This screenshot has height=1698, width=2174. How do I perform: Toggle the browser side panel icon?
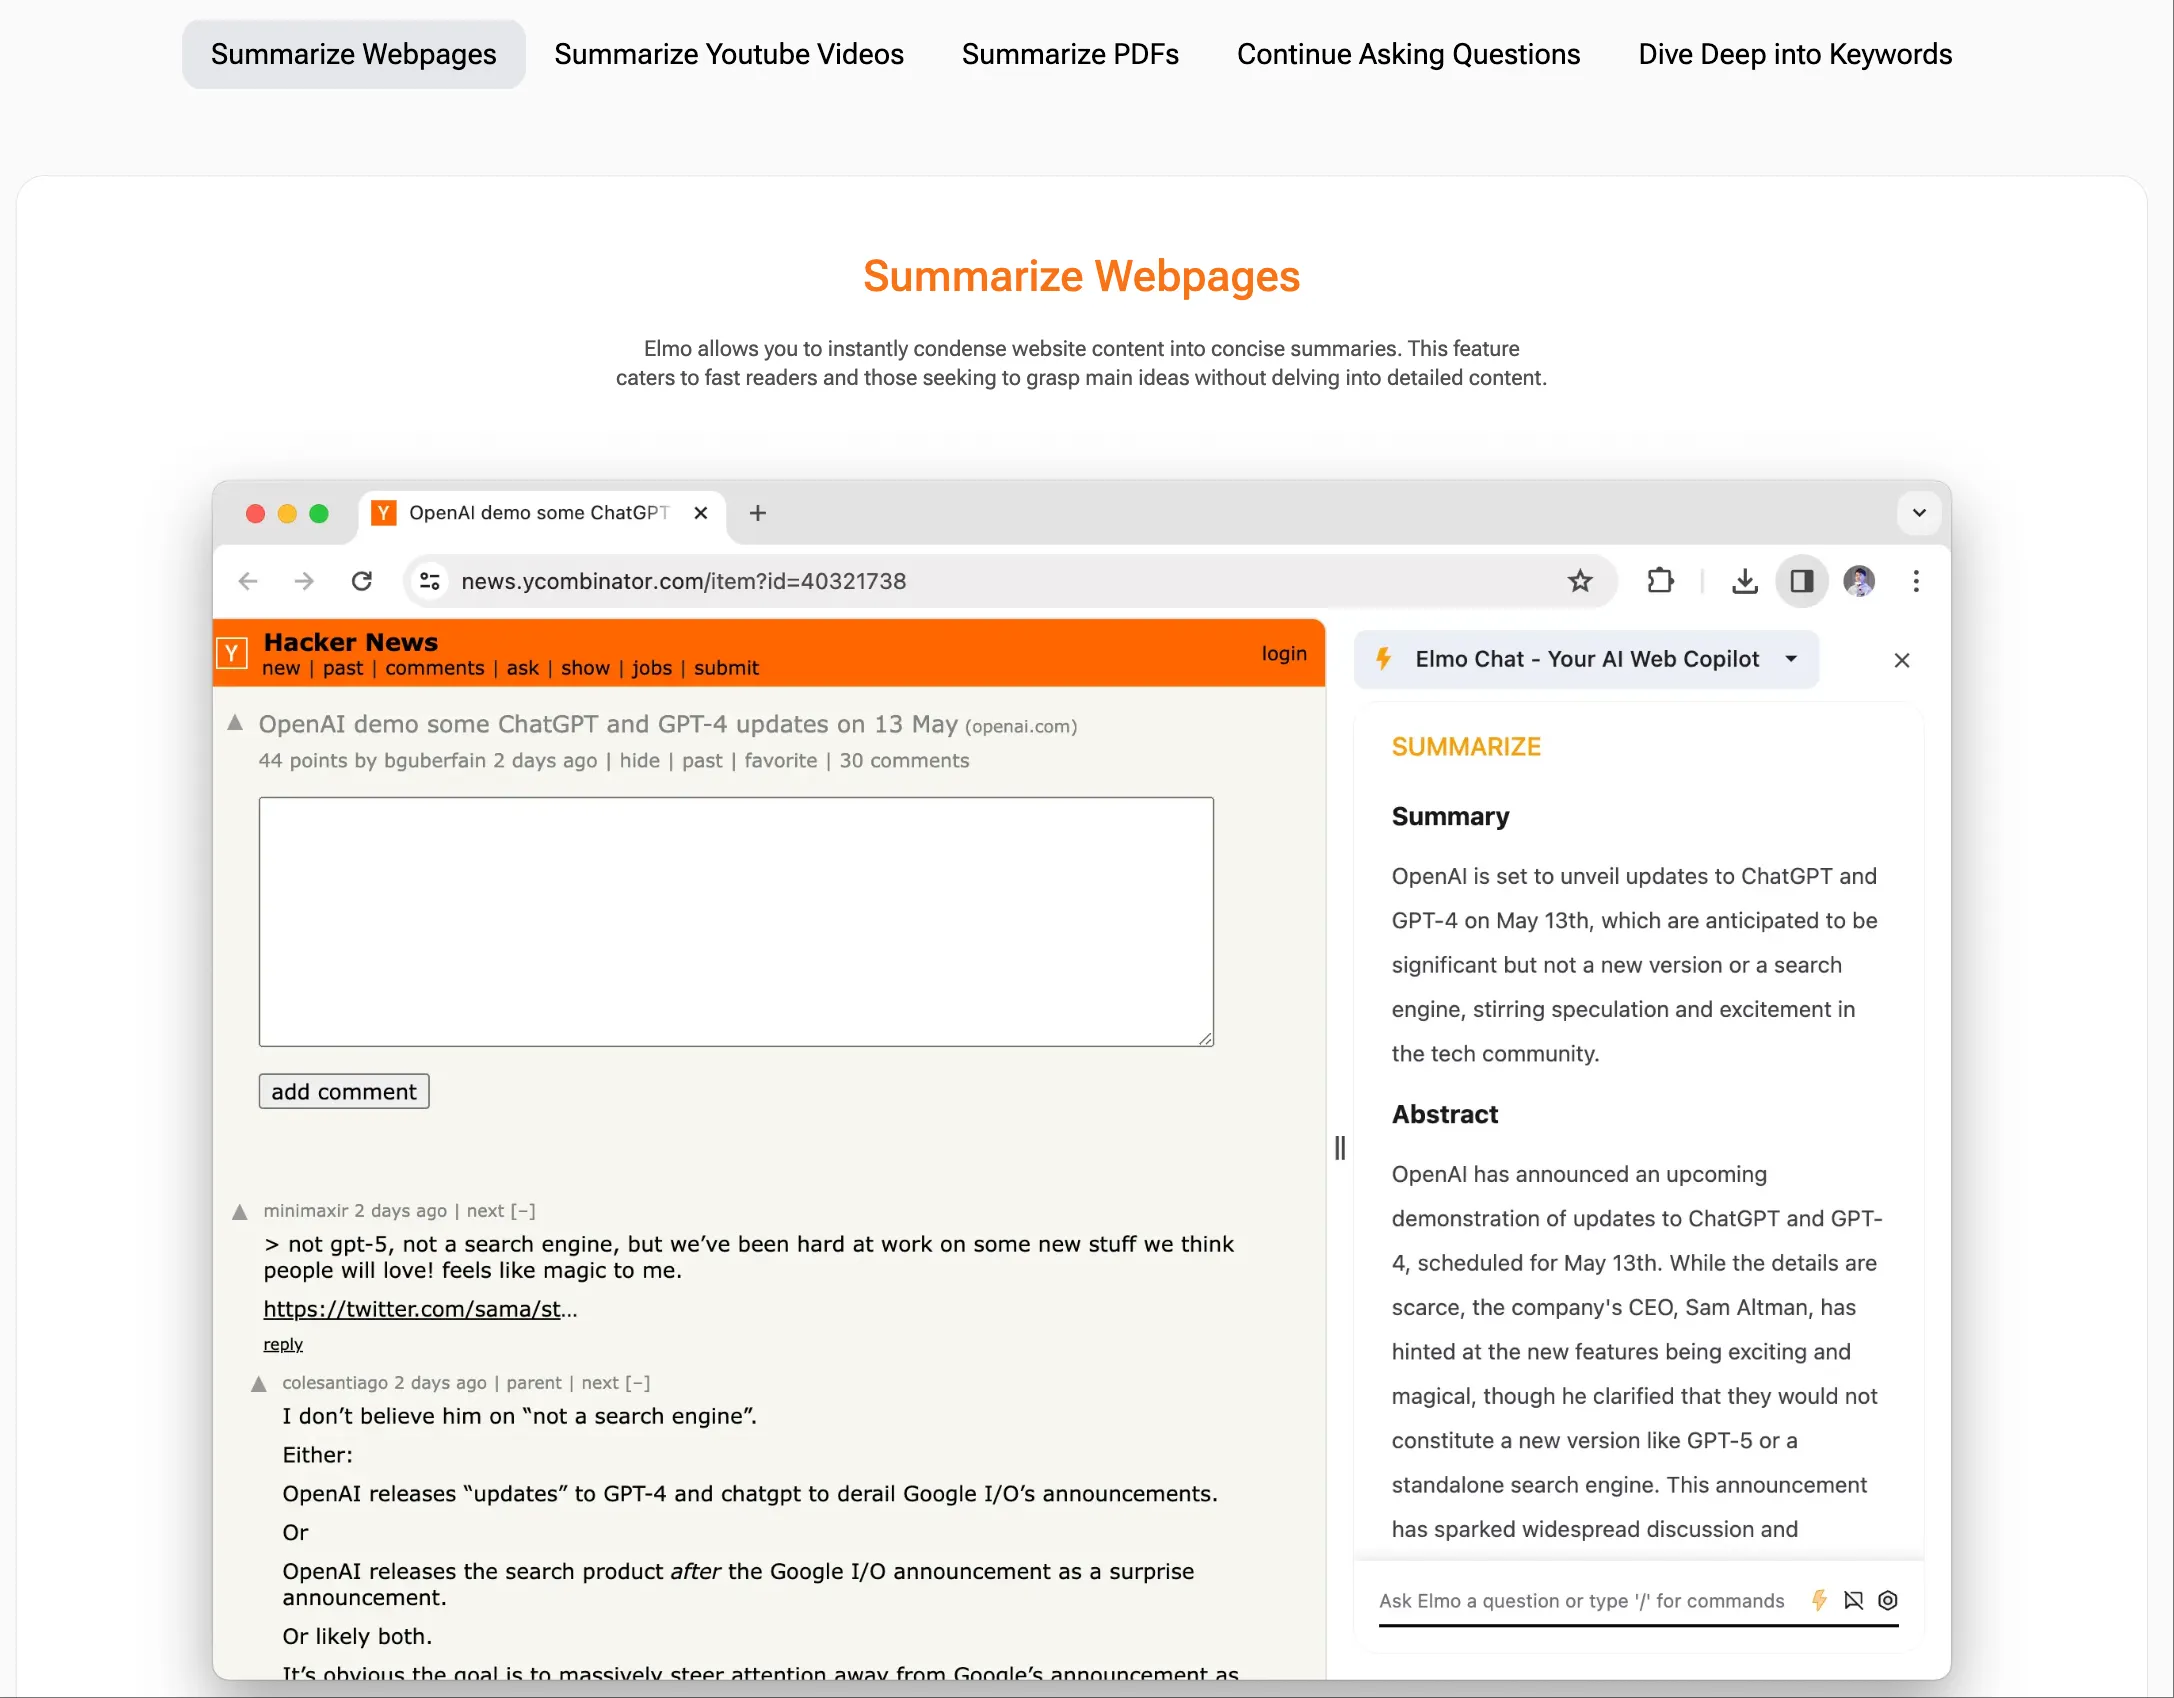(1802, 581)
